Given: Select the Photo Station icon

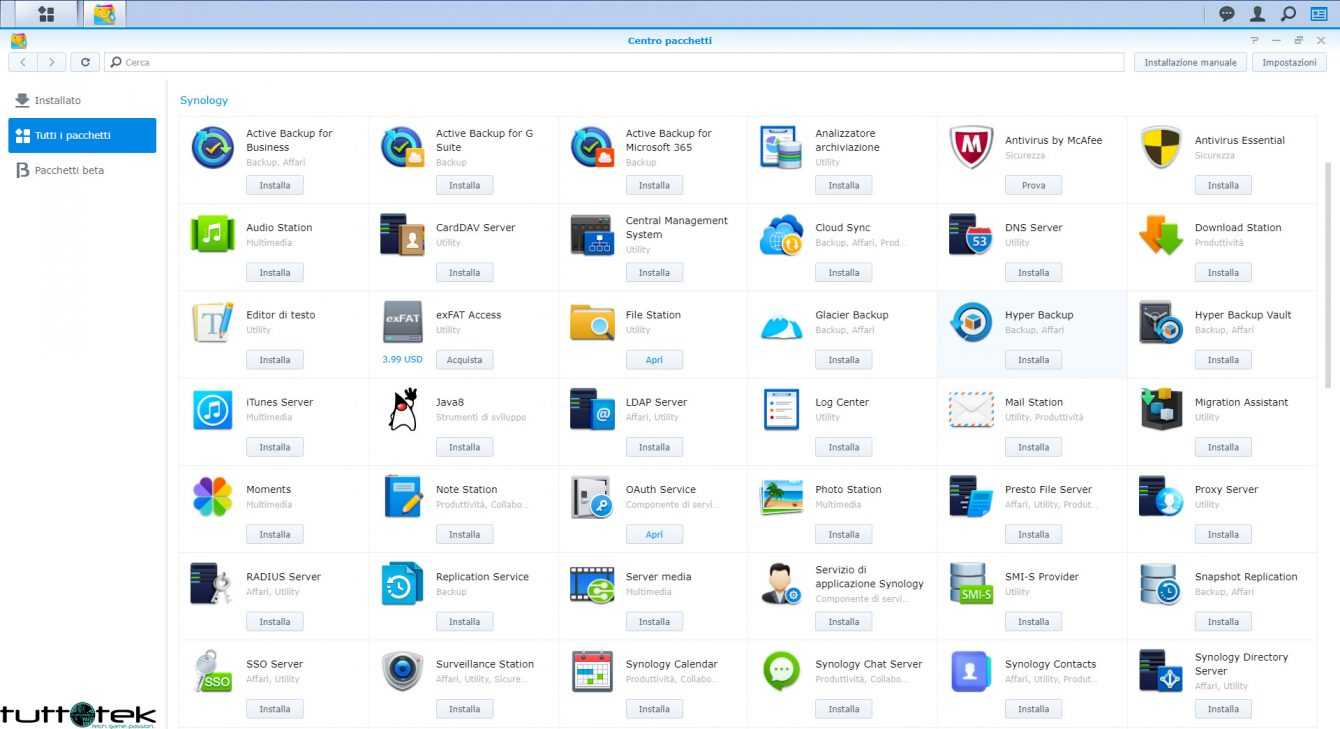Looking at the screenshot, I should point(781,497).
